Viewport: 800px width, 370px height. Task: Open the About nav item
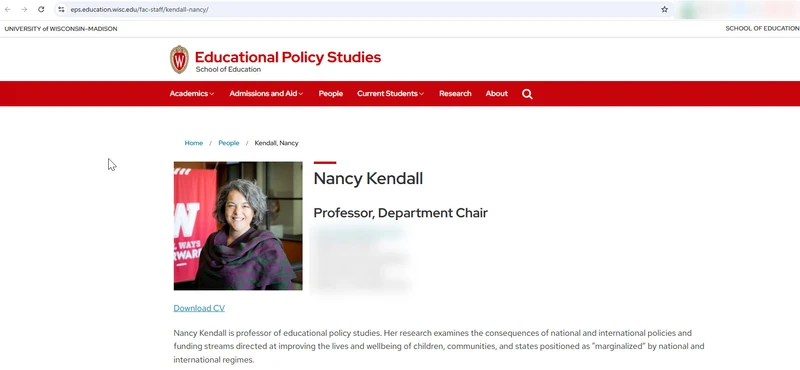(496, 93)
